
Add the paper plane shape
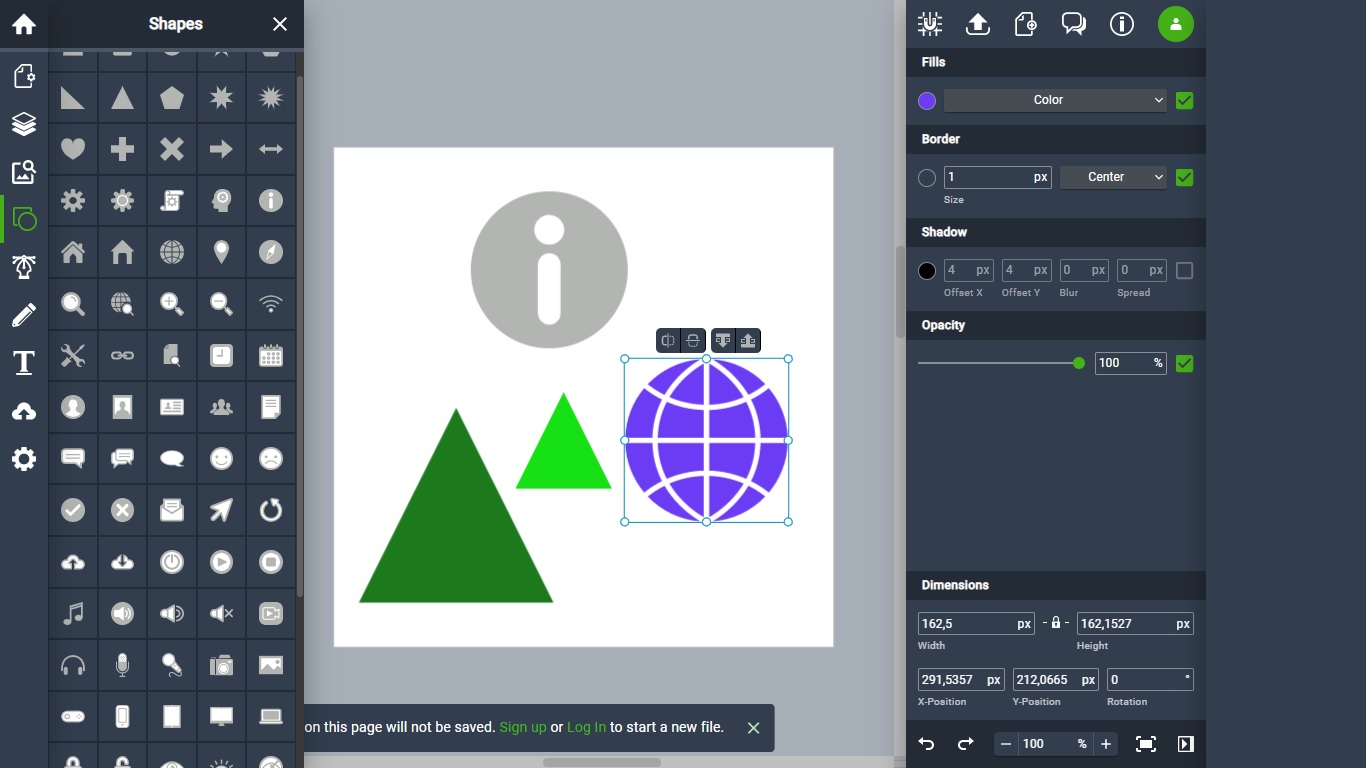(221, 510)
